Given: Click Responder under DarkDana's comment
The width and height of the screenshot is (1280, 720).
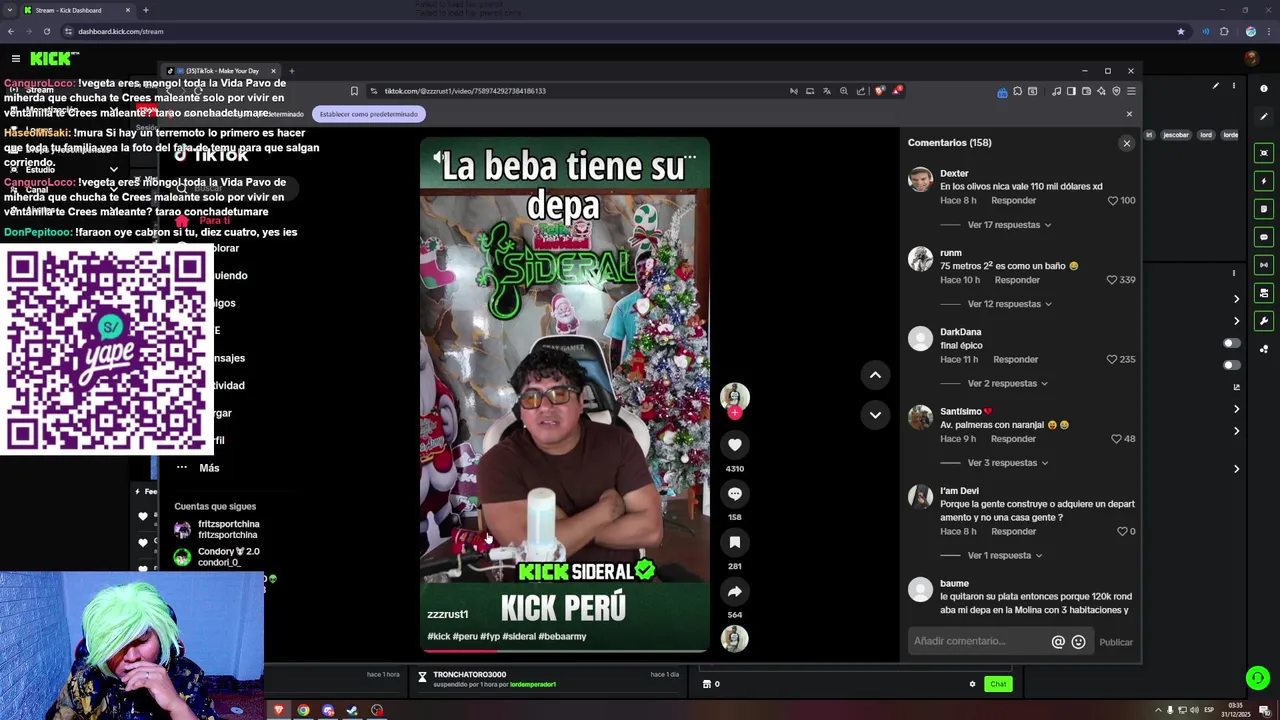Looking at the screenshot, I should pos(1016,359).
